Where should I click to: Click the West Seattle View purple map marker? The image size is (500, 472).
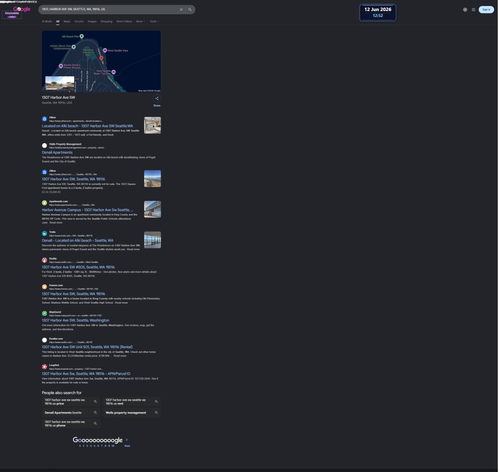click(x=105, y=50)
